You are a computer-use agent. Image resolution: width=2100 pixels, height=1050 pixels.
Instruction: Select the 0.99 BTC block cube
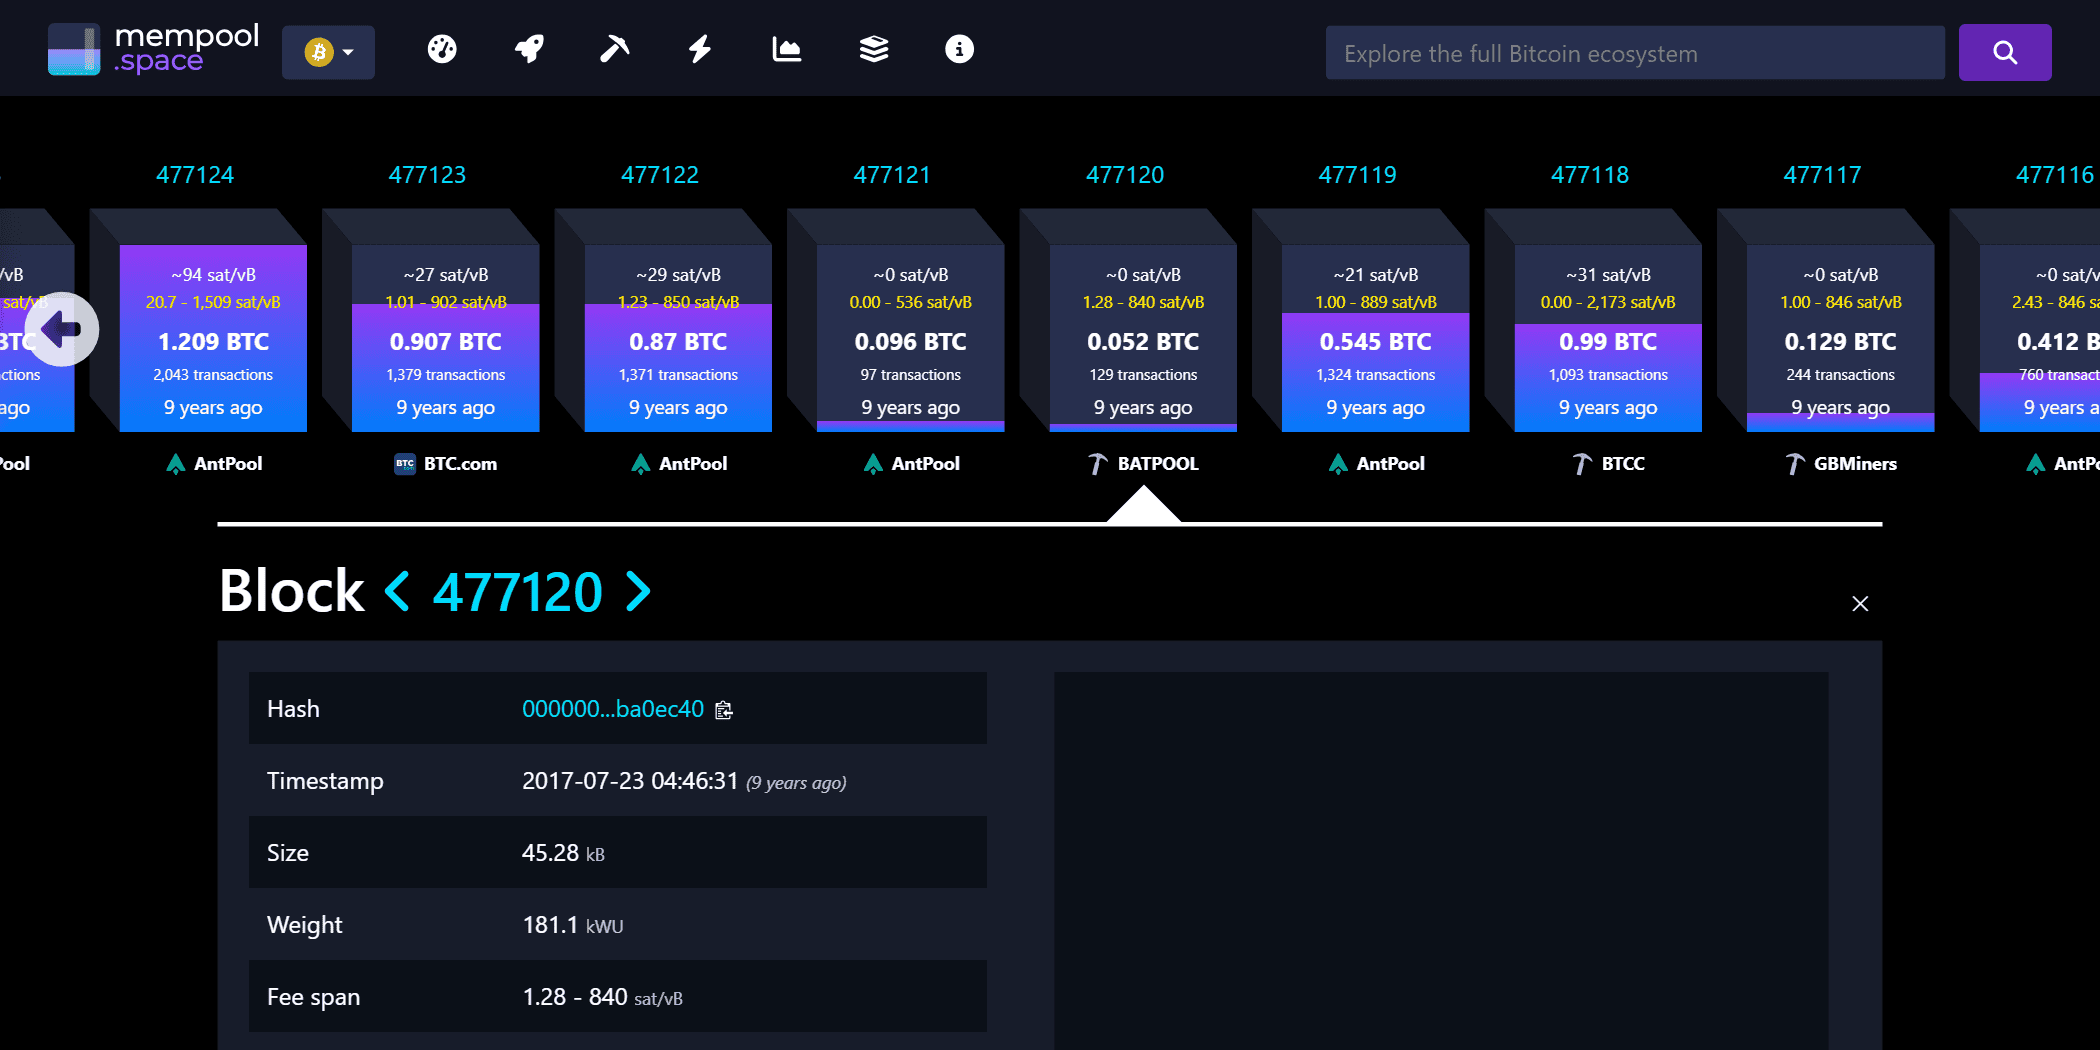pyautogui.click(x=1608, y=338)
